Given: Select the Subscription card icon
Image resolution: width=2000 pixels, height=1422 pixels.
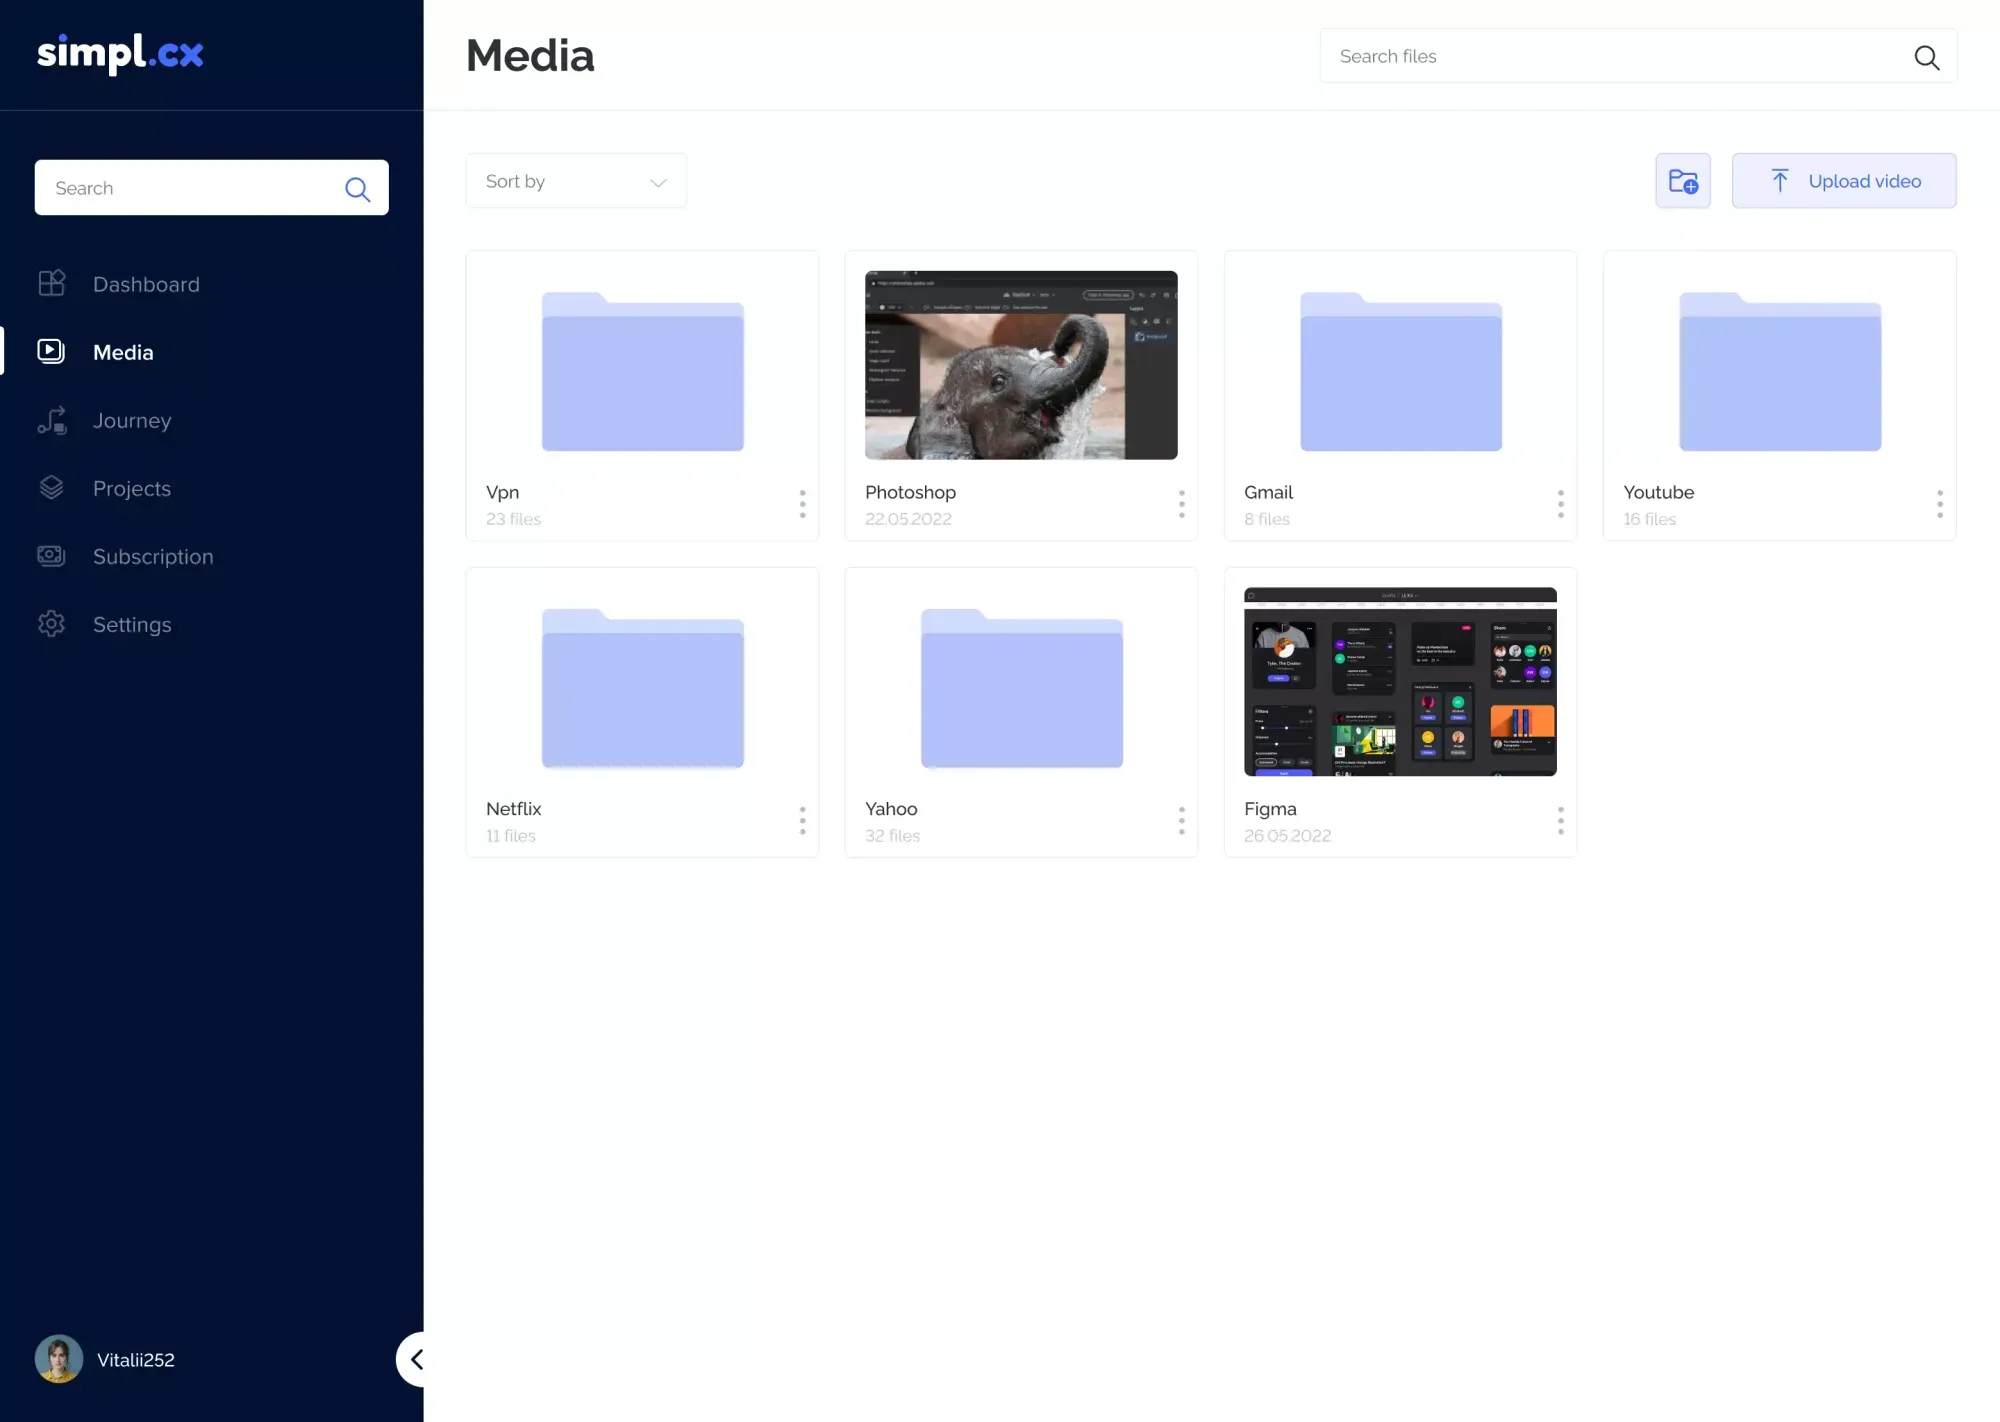Looking at the screenshot, I should (51, 556).
